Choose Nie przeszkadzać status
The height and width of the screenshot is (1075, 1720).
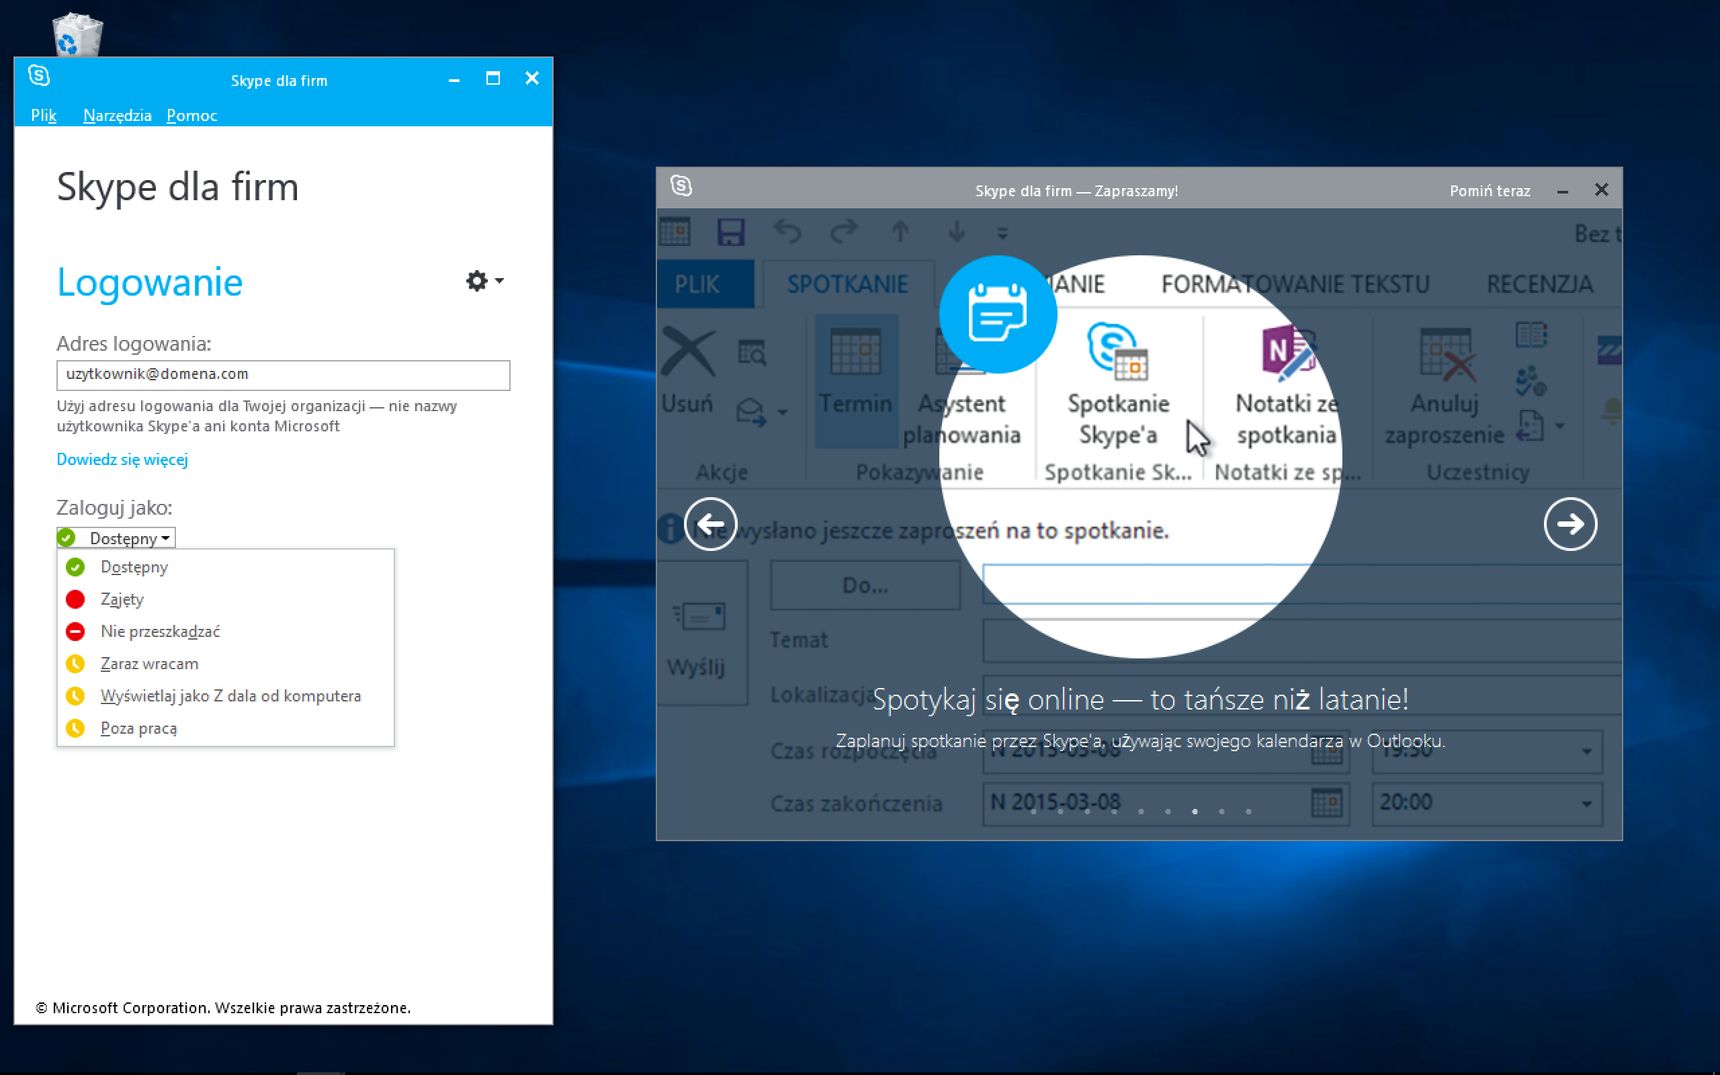pos(226,631)
